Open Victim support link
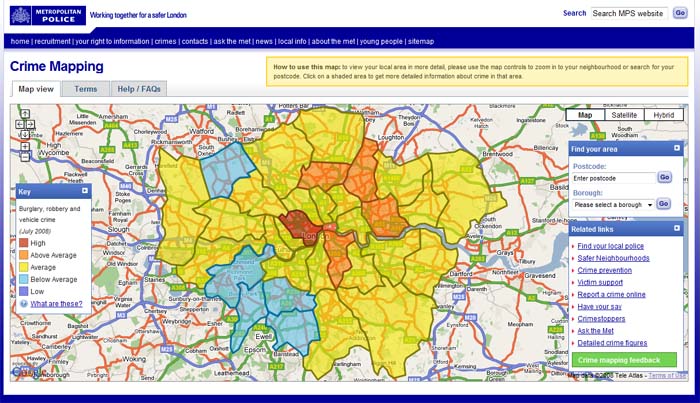The image size is (700, 403). point(600,282)
